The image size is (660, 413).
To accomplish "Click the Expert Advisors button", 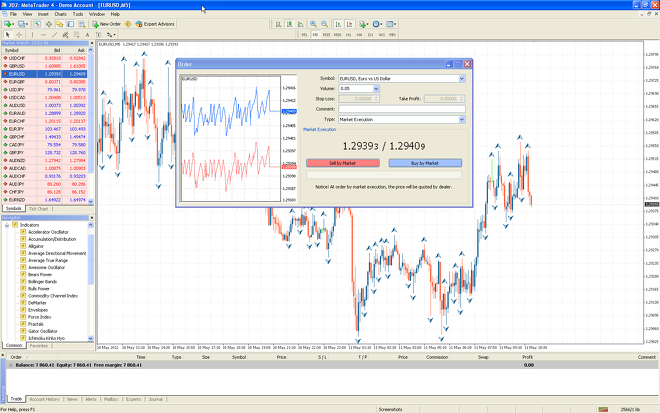I will [x=155, y=24].
